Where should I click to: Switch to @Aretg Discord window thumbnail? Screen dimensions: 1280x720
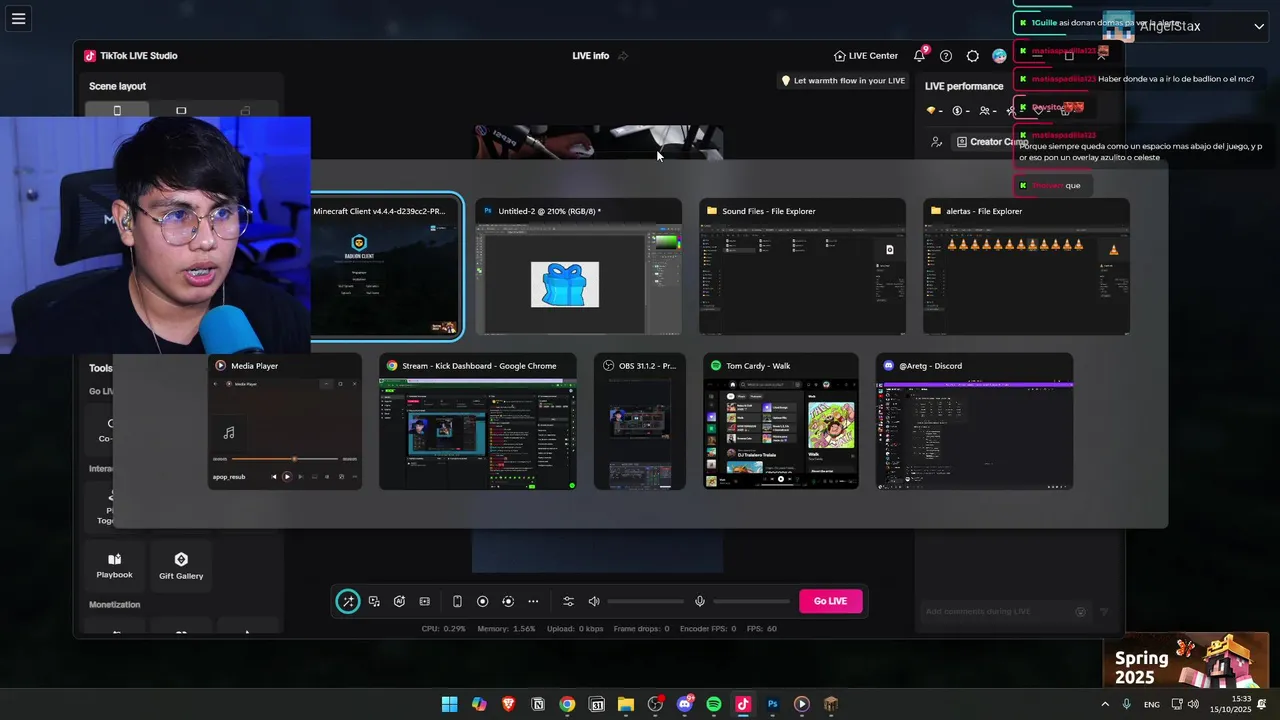974,421
